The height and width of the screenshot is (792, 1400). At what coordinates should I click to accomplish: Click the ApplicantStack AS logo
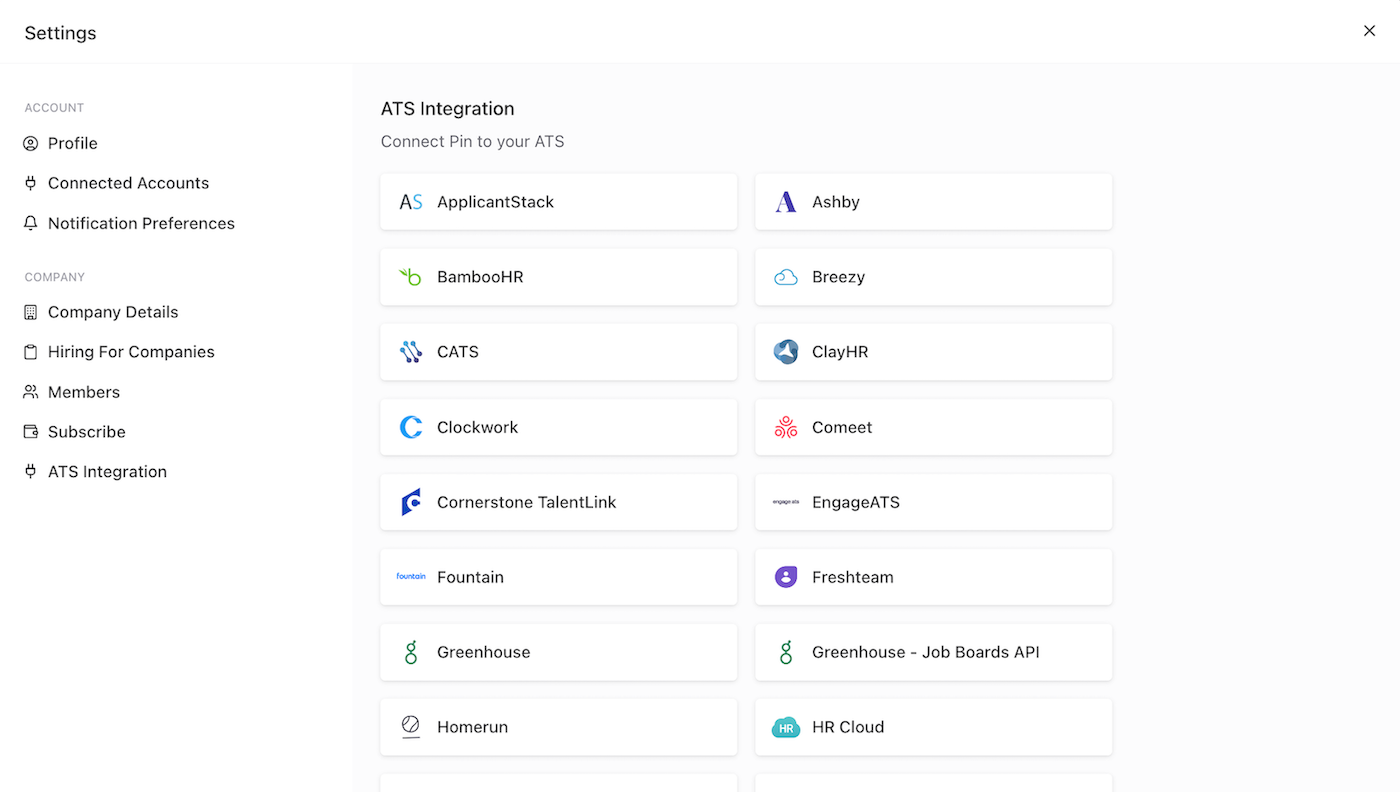coord(411,202)
